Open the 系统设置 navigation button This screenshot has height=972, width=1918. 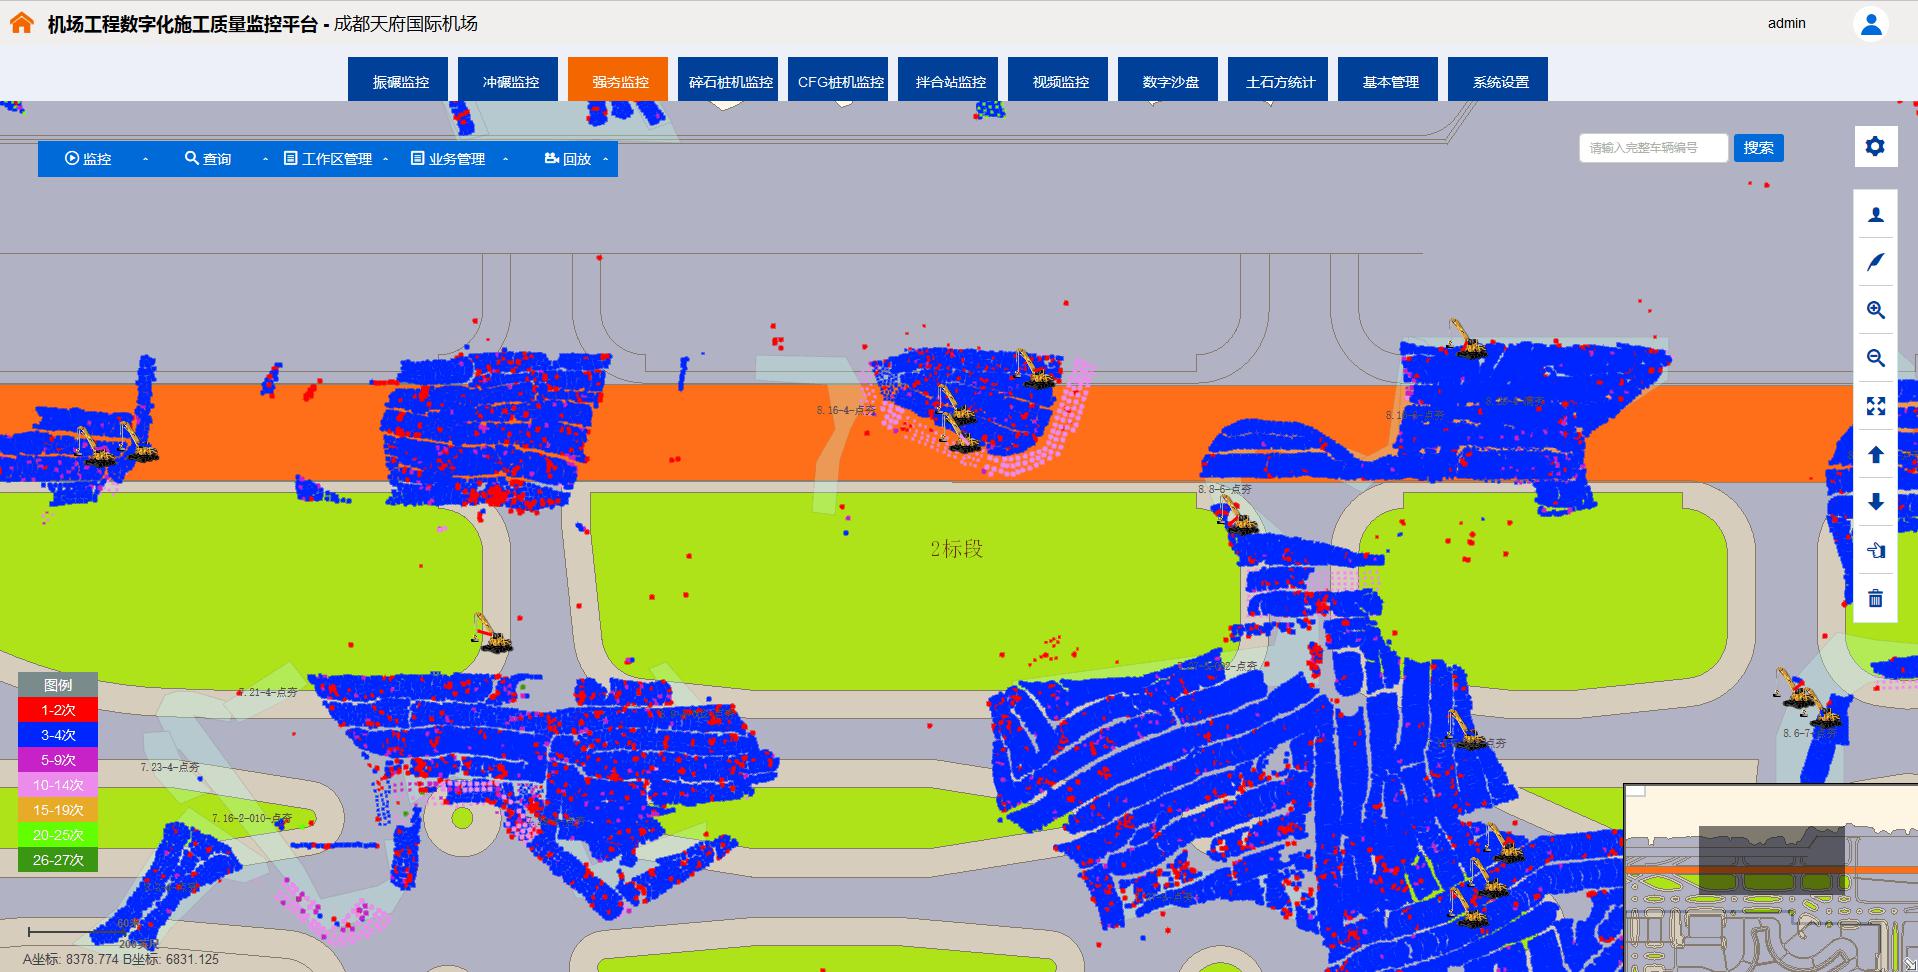click(1500, 81)
